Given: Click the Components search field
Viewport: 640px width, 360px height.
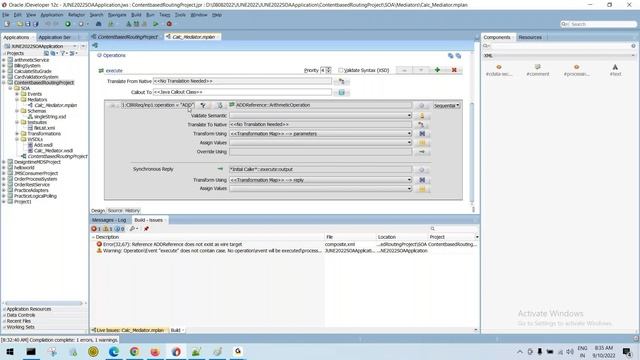Looking at the screenshot, I should point(559,46).
